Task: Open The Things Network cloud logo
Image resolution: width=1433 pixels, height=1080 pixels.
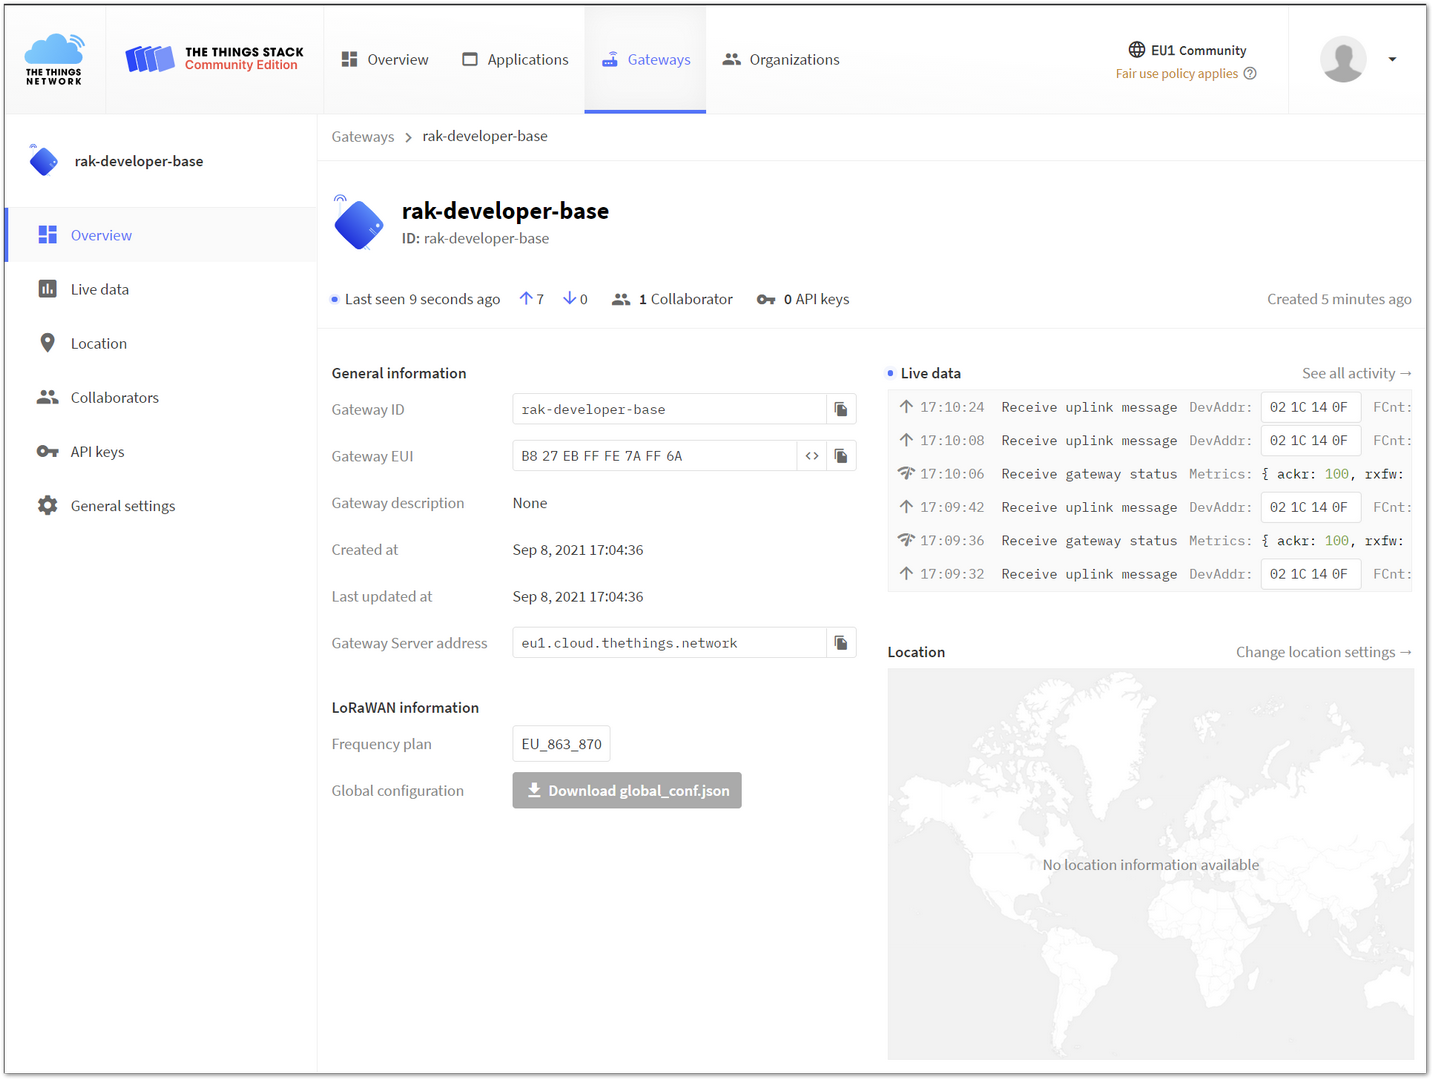Action: click(54, 59)
